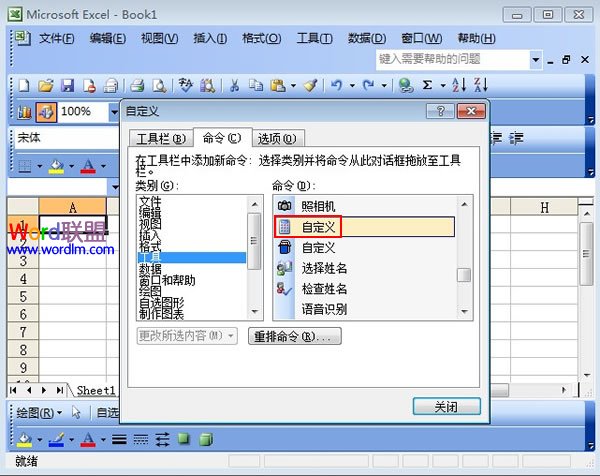This screenshot has height=476, width=600.
Task: Save the workbook with the floppy disk icon
Action: pyautogui.click(x=67, y=85)
